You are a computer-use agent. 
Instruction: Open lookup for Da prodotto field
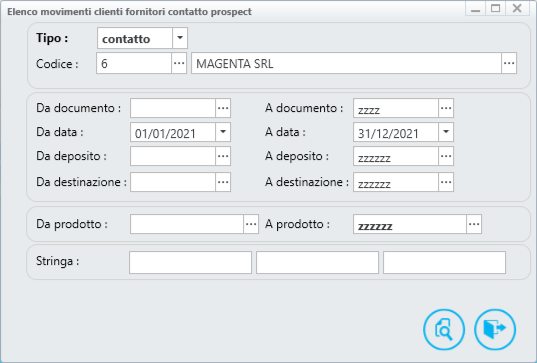[x=251, y=224]
